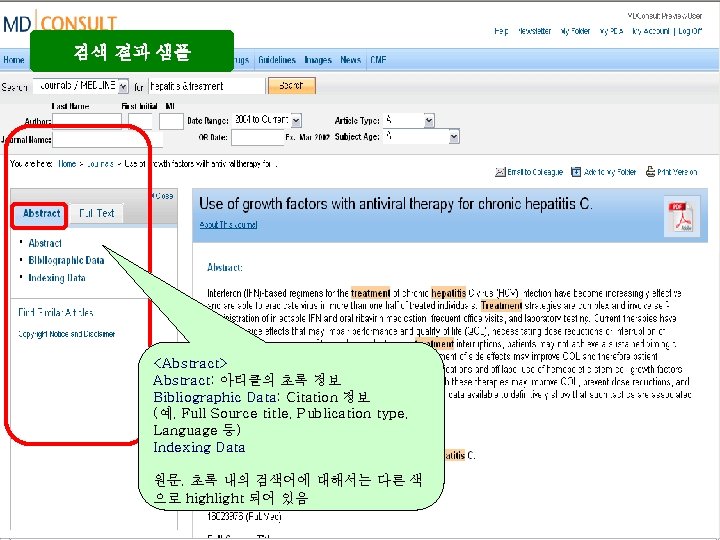The height and width of the screenshot is (540, 720).
Task: Switch to the Abstract tab
Action: [41, 214]
